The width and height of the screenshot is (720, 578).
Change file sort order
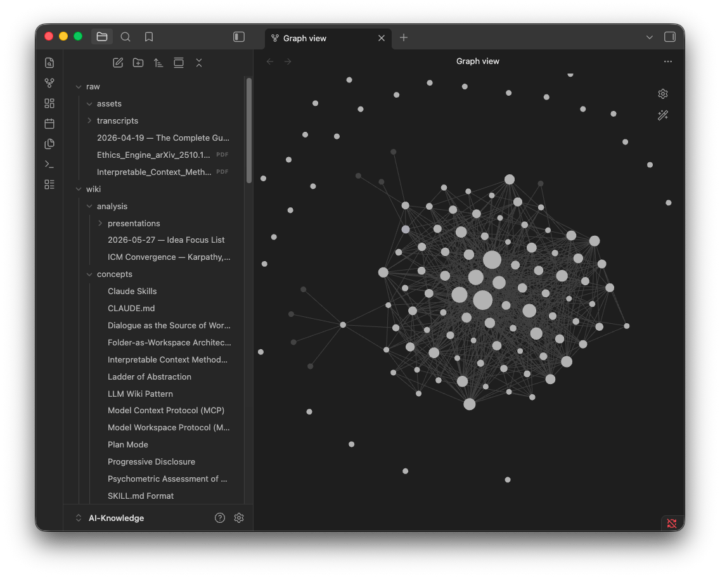tap(158, 63)
